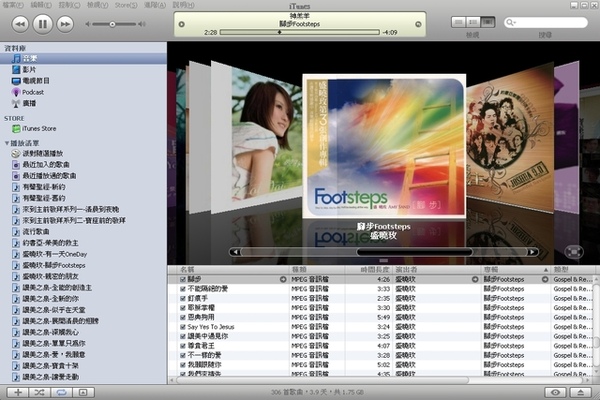Open the 控制(C) menu

(69, 5)
